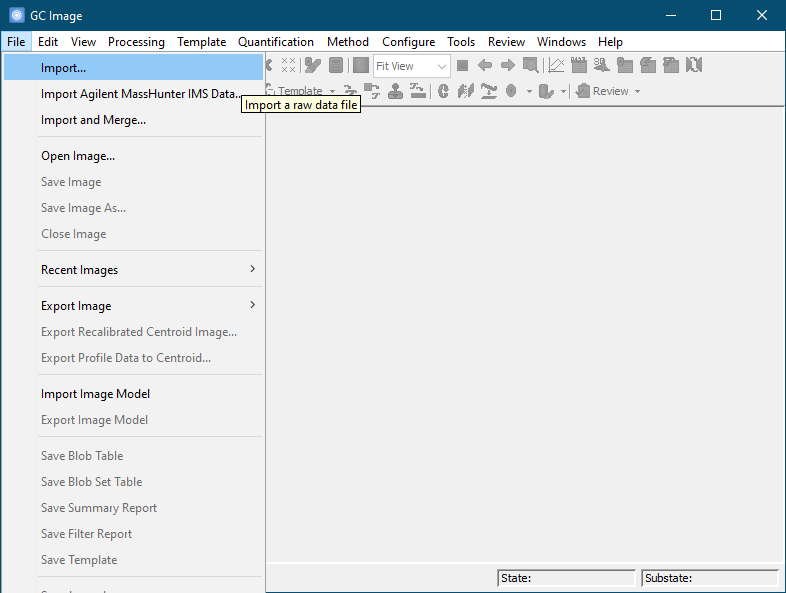Screen dimensions: 786x593
Task: Click the table icon with a left arrow
Action: pyautogui.click(x=648, y=65)
